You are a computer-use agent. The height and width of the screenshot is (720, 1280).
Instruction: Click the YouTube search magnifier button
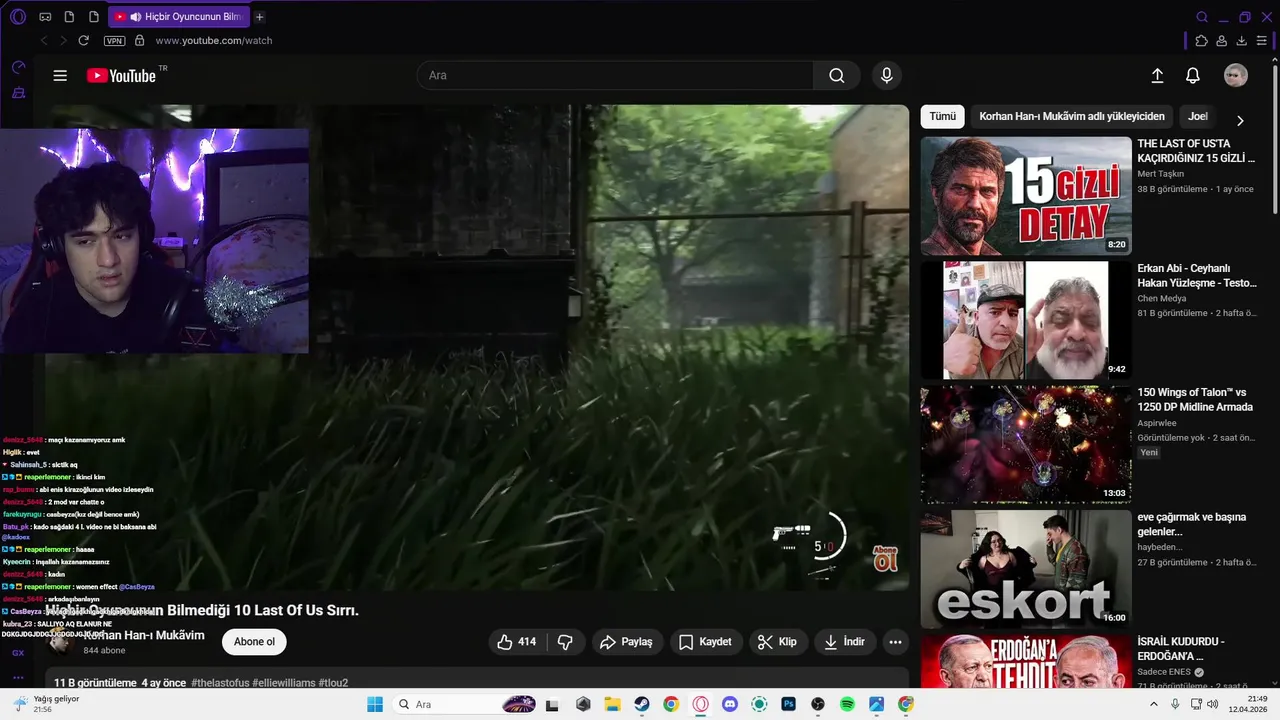pyautogui.click(x=837, y=76)
